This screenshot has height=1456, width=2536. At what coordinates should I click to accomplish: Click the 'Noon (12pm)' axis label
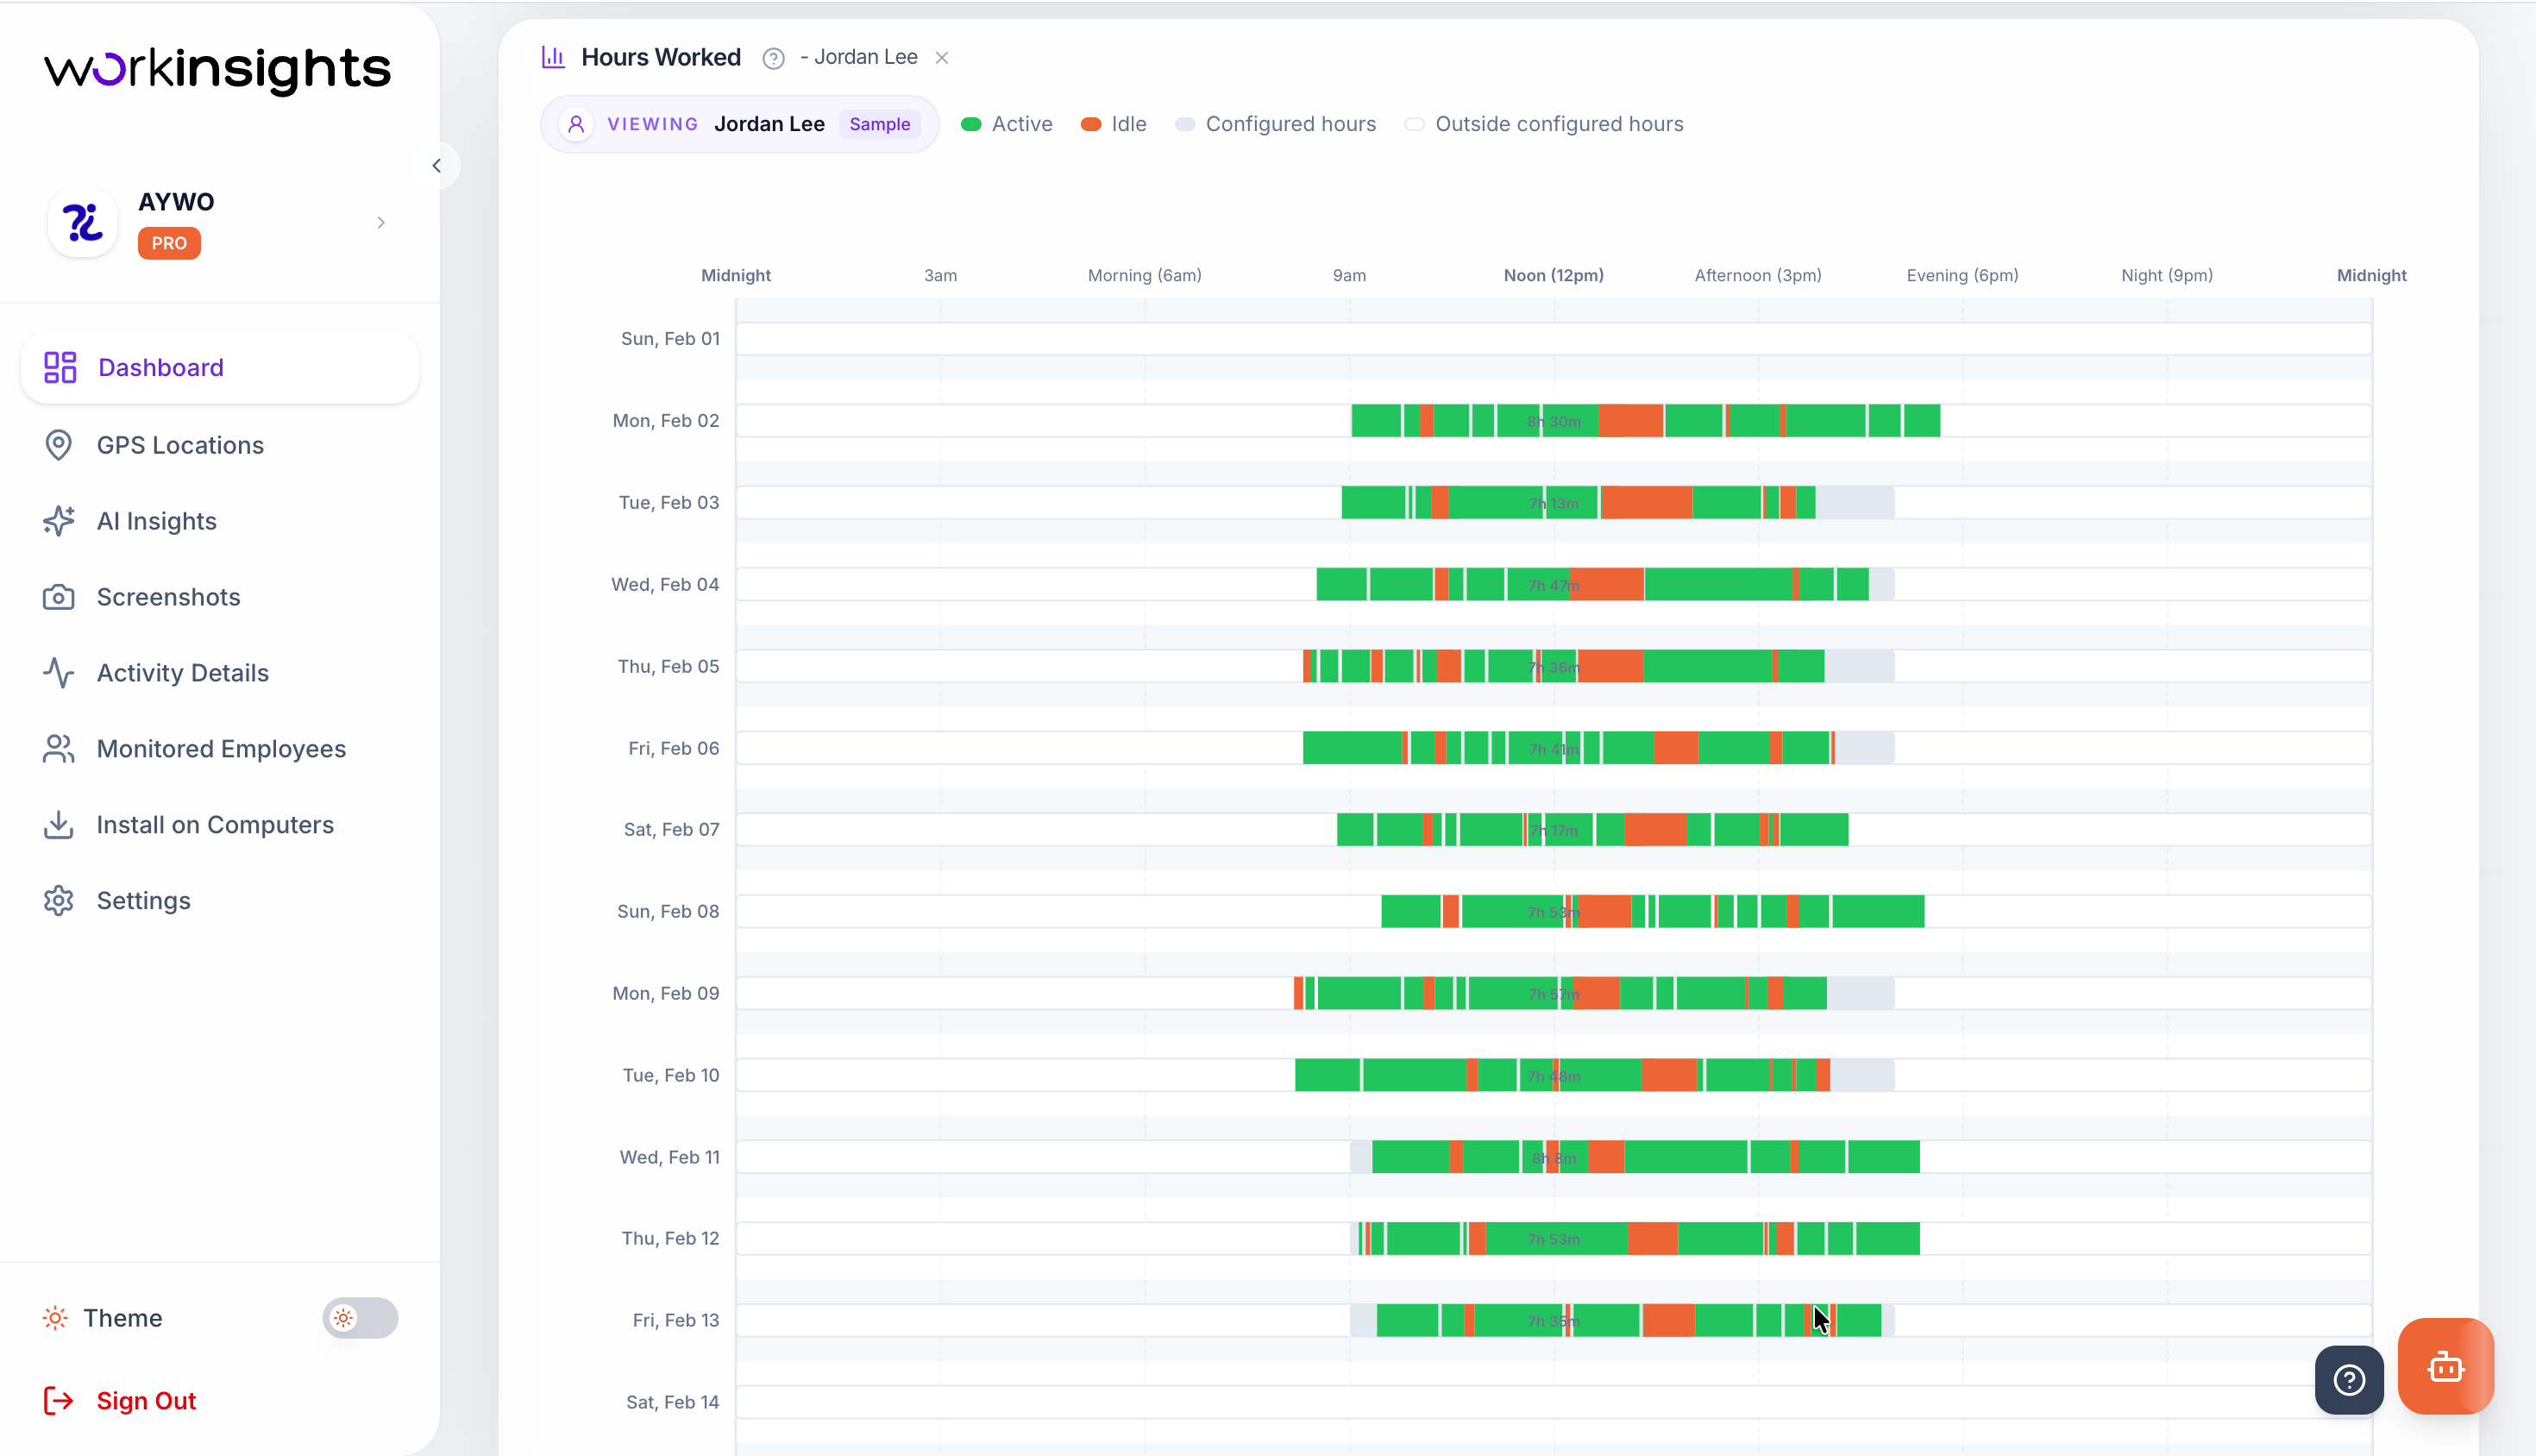[x=1553, y=275]
